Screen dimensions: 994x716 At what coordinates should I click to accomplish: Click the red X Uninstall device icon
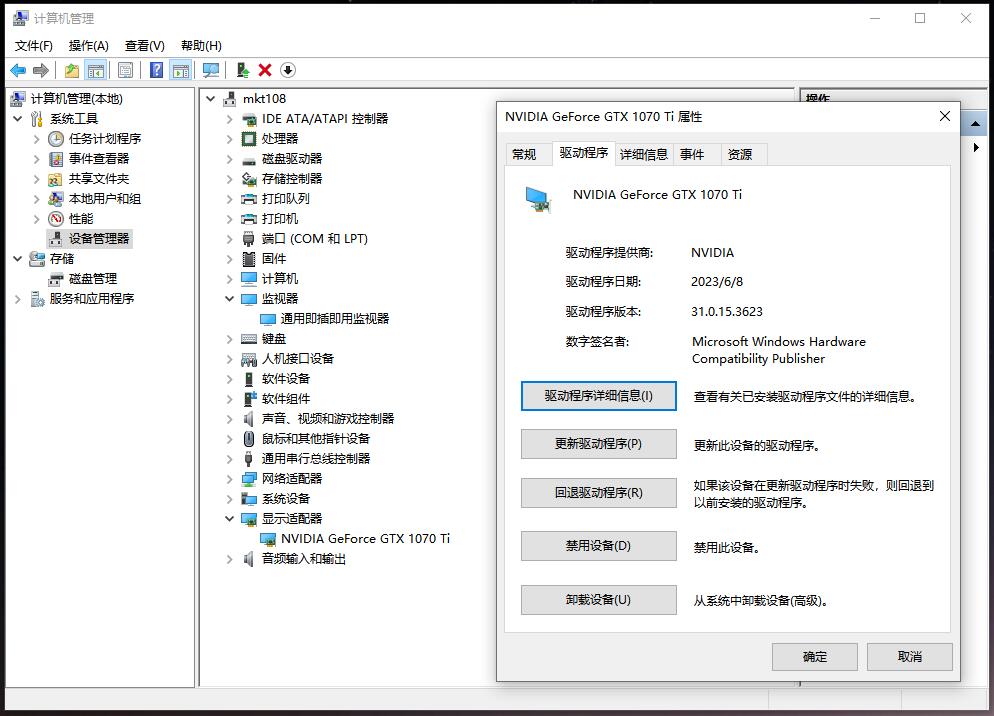(265, 70)
